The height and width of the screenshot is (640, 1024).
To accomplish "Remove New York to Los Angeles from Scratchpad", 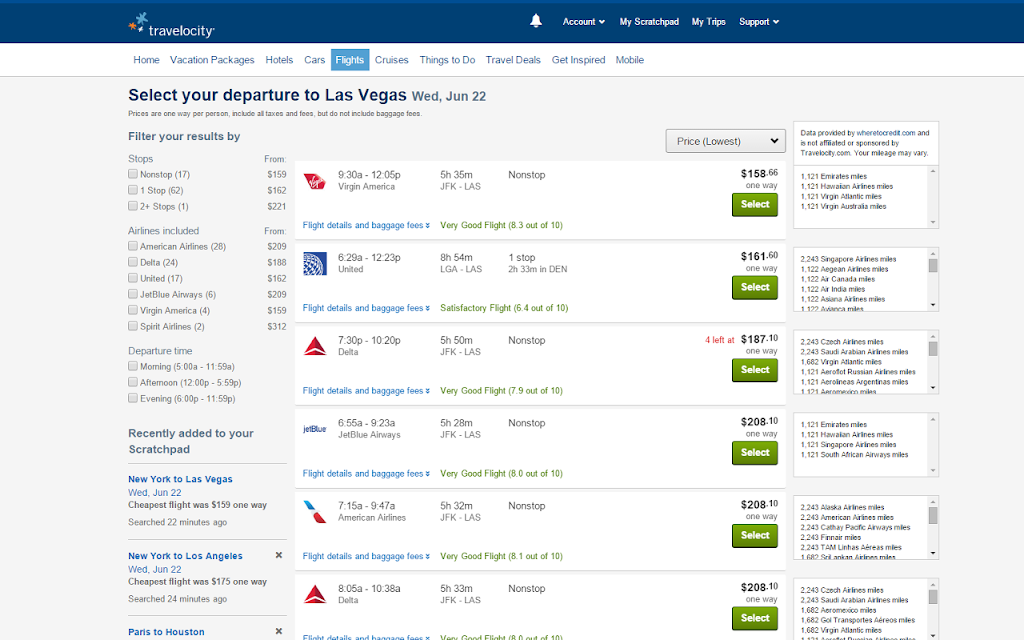I will coord(279,555).
